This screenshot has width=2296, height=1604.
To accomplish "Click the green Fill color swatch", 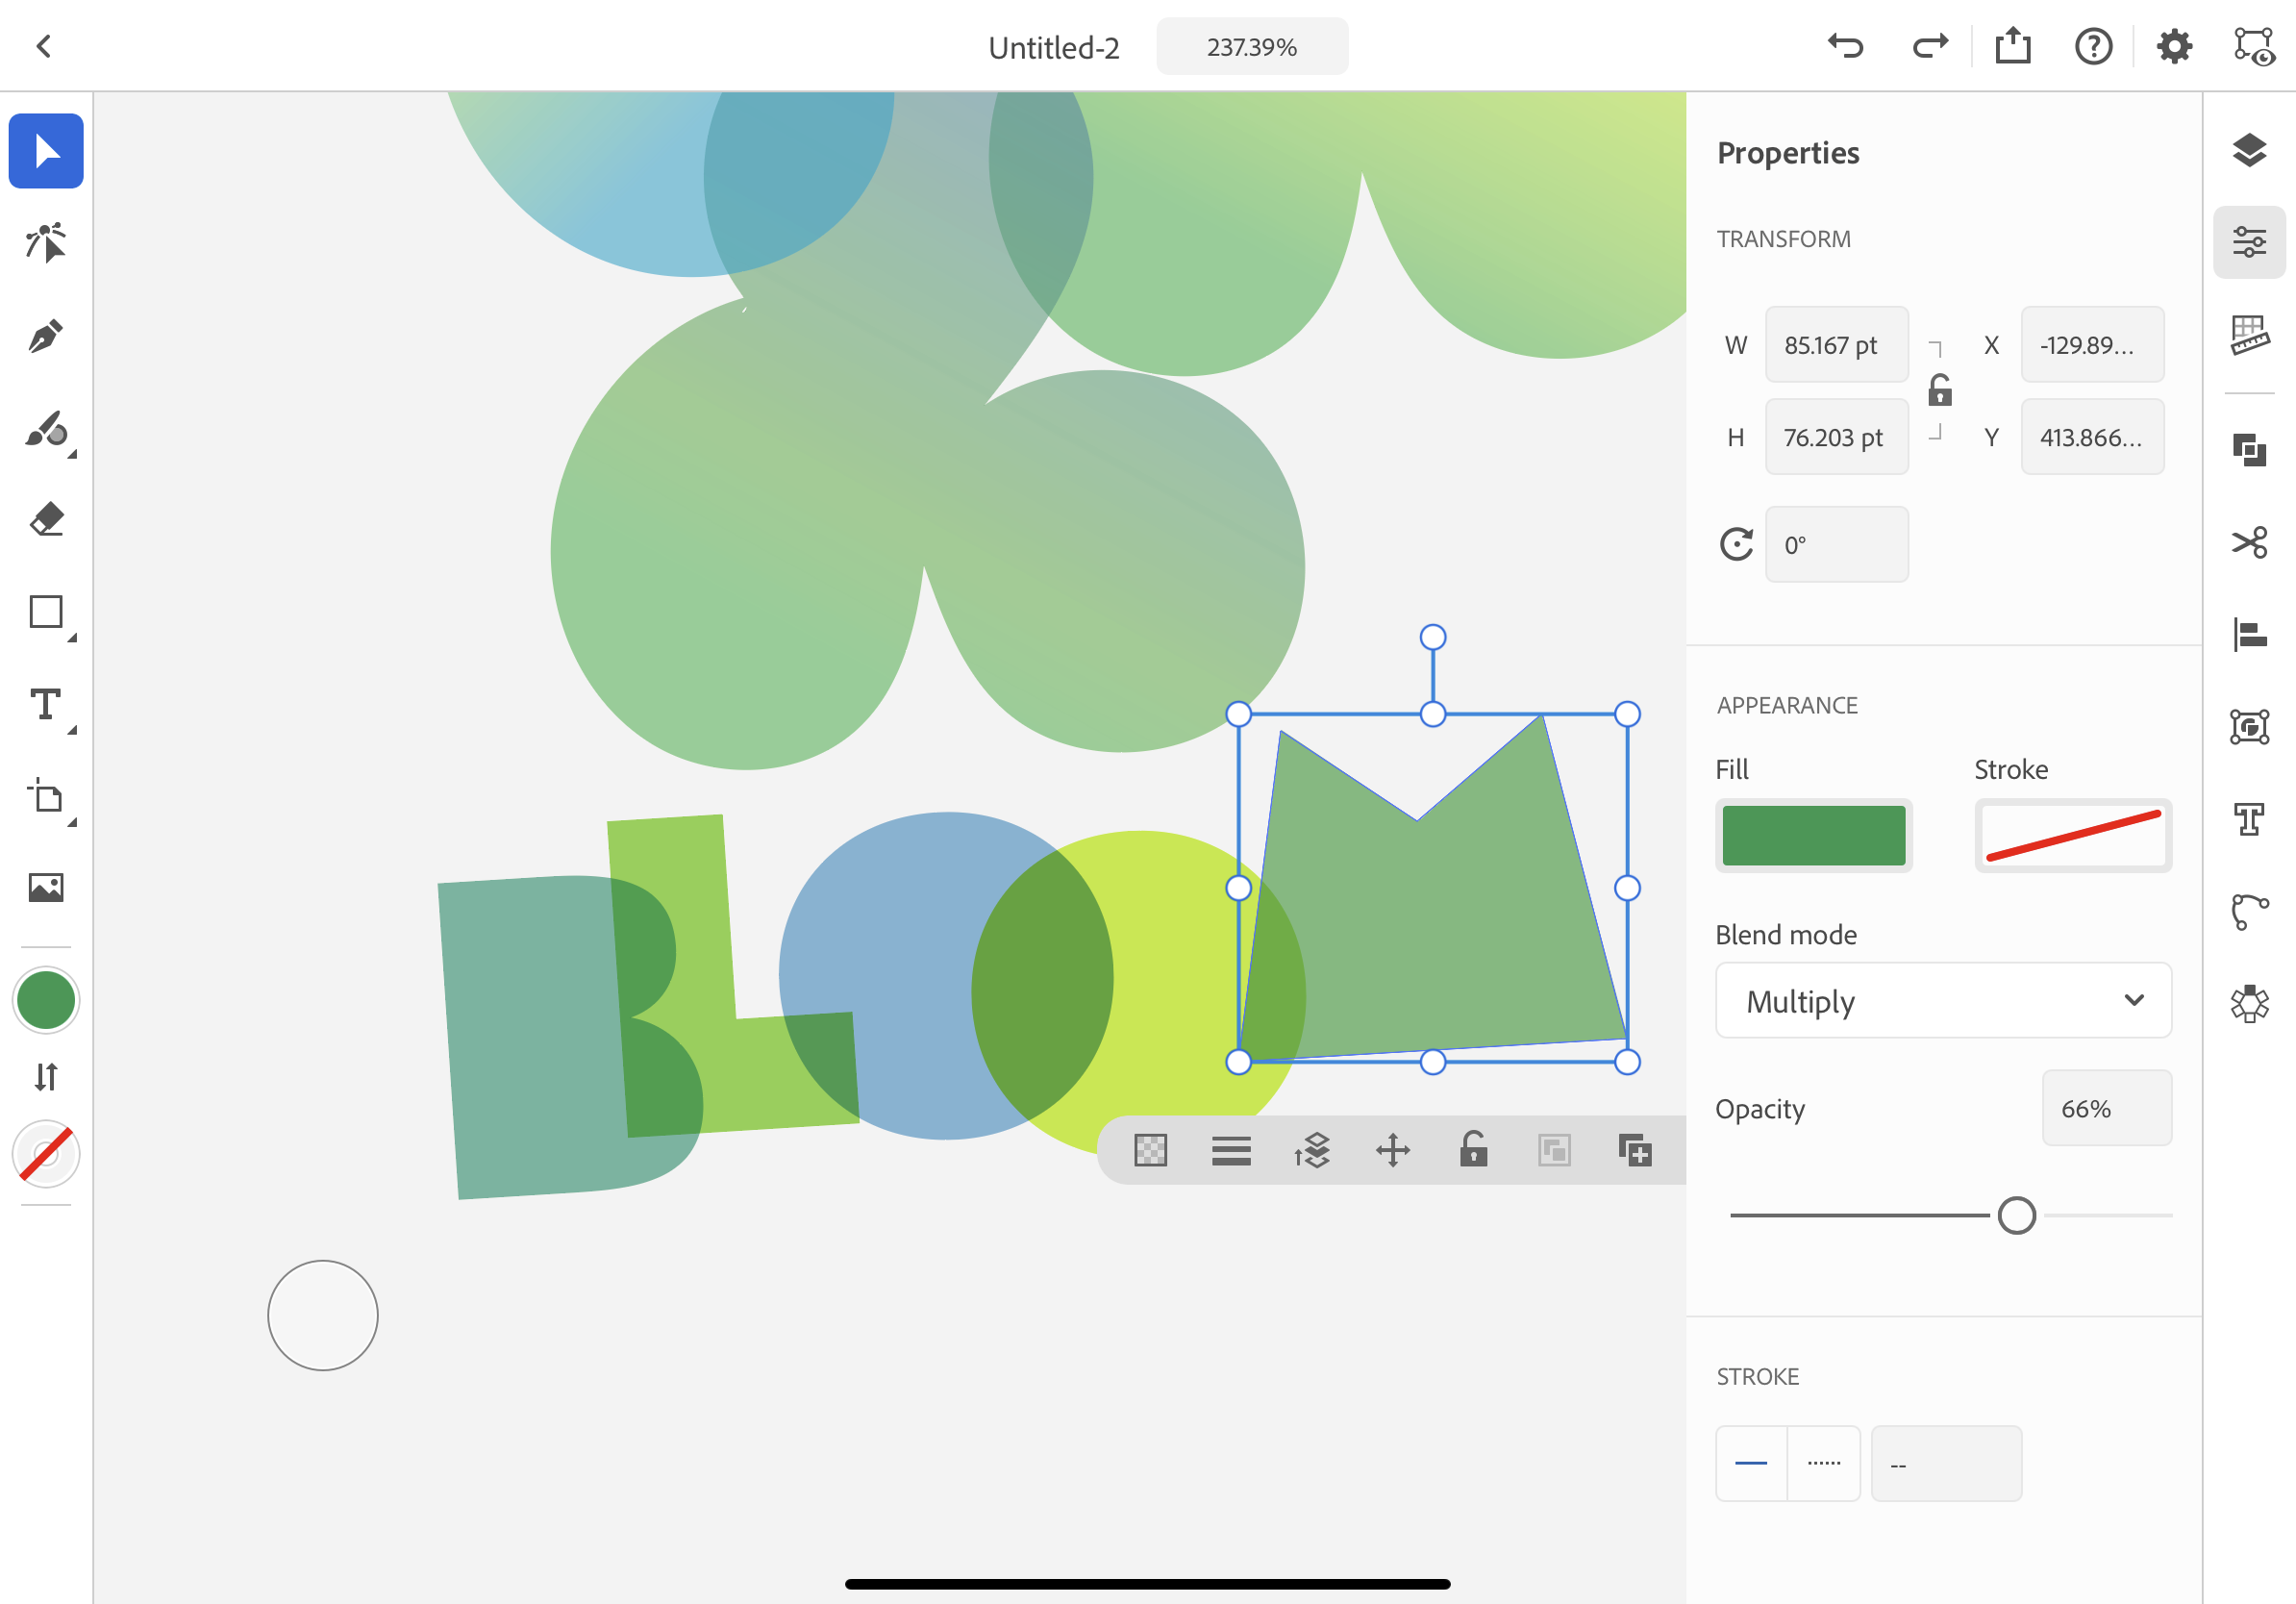I will tap(1813, 835).
